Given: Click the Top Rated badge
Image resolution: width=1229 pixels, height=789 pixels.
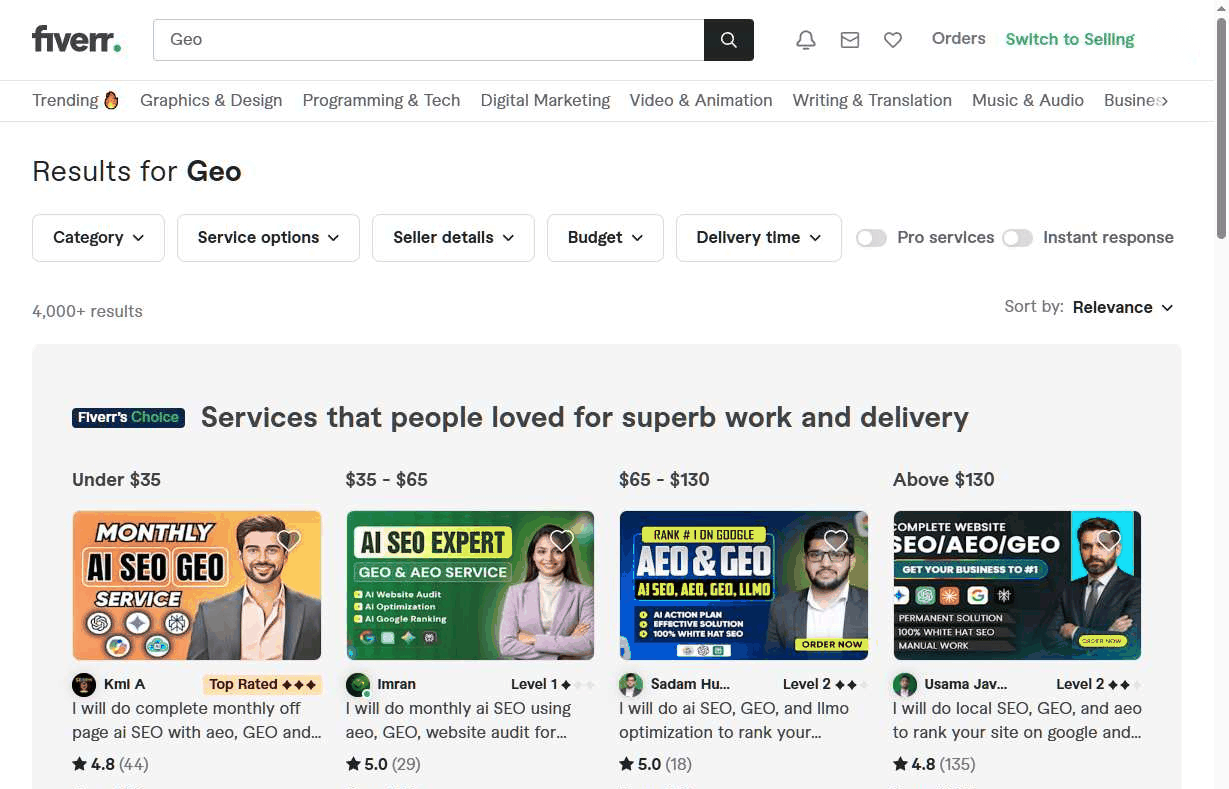Looking at the screenshot, I should pyautogui.click(x=263, y=684).
